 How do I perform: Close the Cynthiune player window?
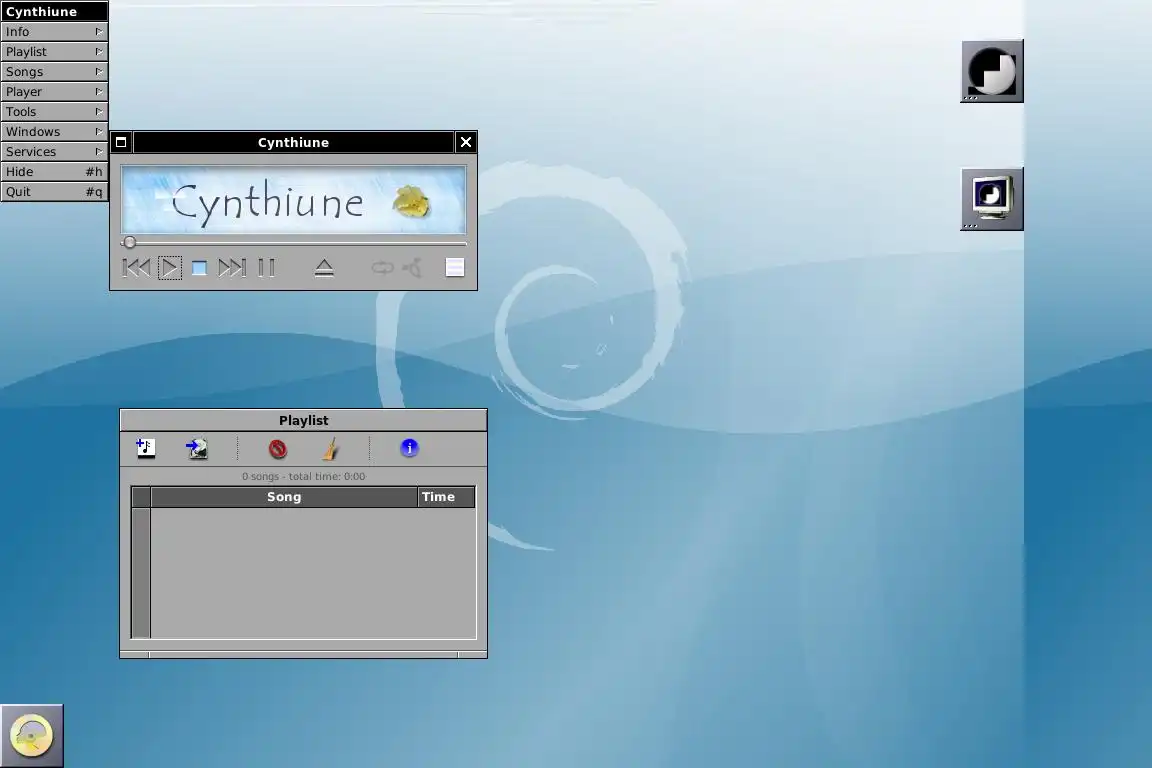click(466, 142)
